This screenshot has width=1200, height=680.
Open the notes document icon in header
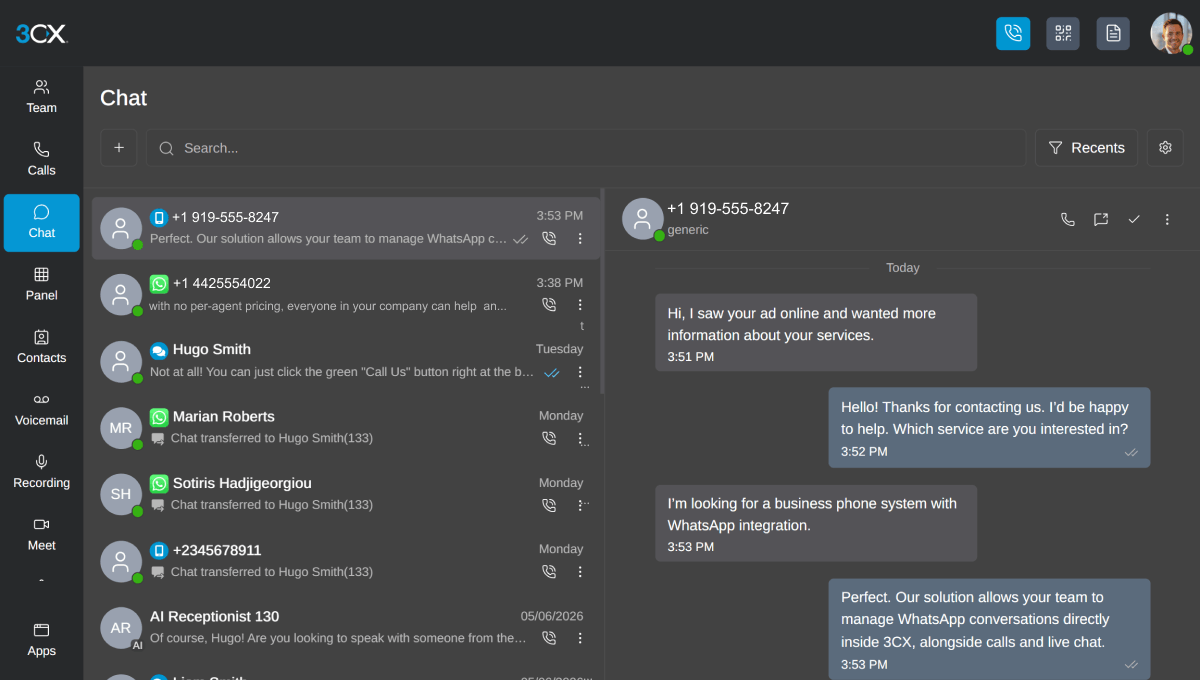(x=1113, y=33)
